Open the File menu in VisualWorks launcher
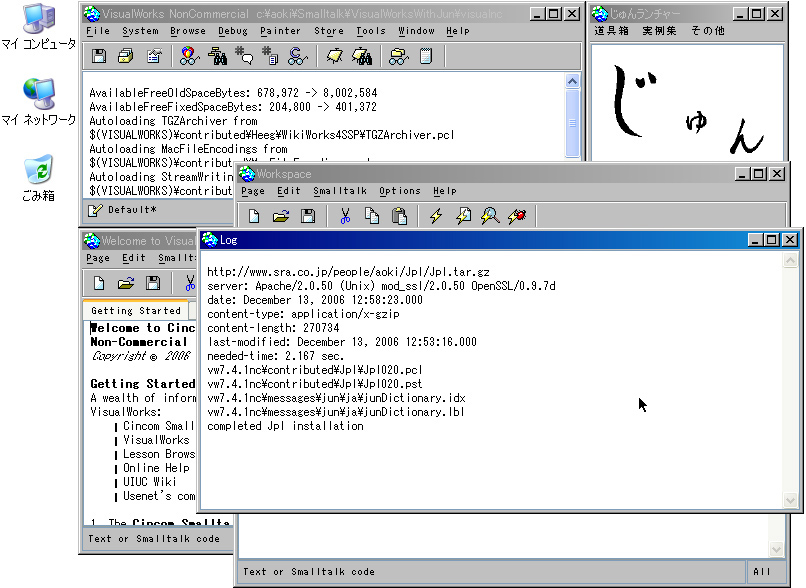Viewport: 806px width, 588px height. click(98, 31)
